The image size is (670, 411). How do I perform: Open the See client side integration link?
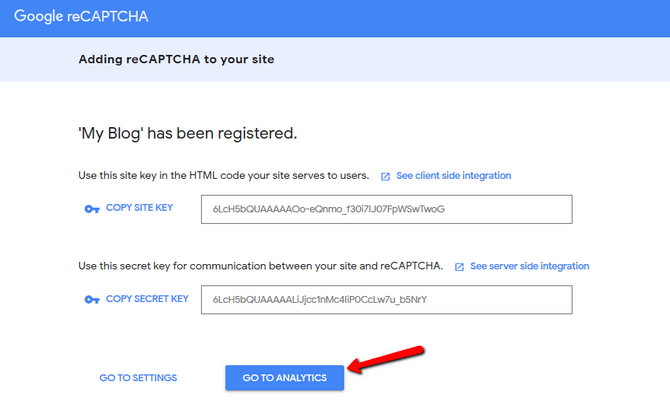click(x=453, y=176)
